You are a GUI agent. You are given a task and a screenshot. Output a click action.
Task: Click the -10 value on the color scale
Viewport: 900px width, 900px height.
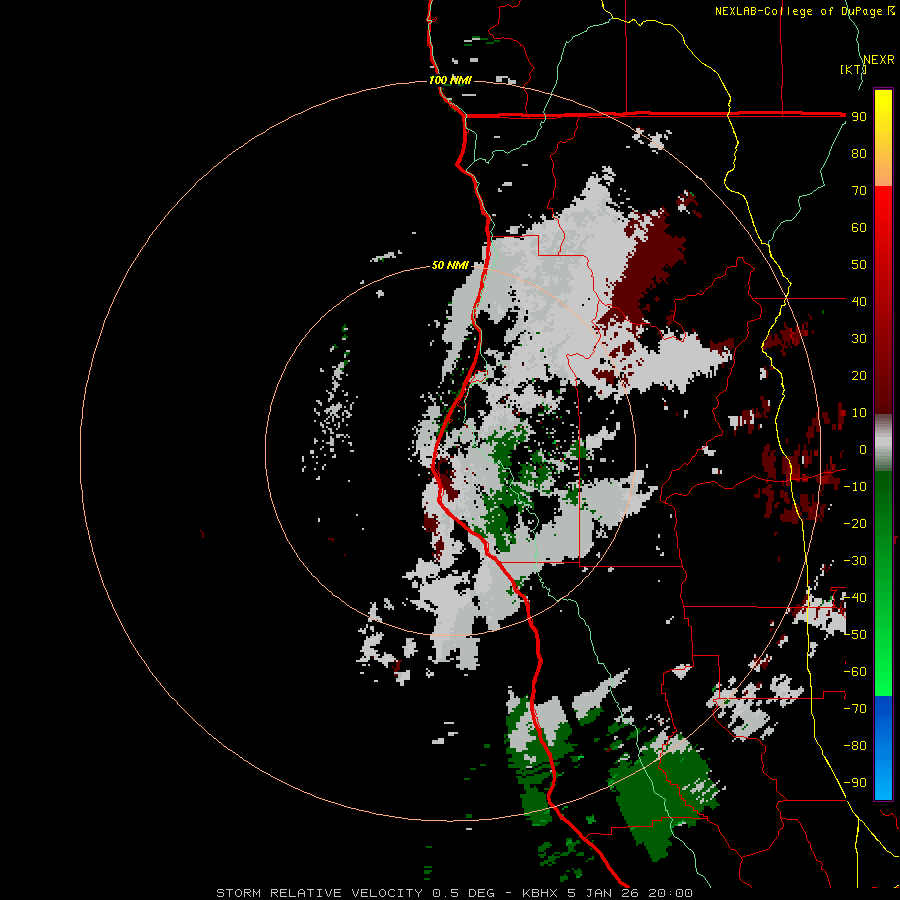click(855, 487)
